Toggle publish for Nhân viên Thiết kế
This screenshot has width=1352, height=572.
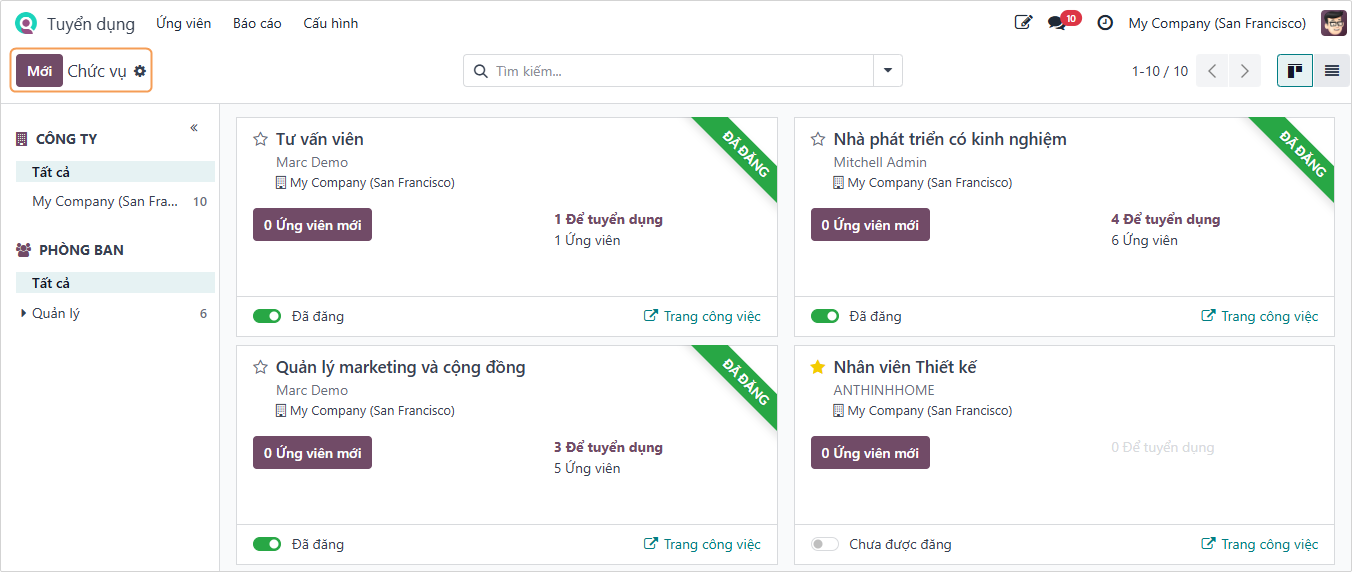824,545
